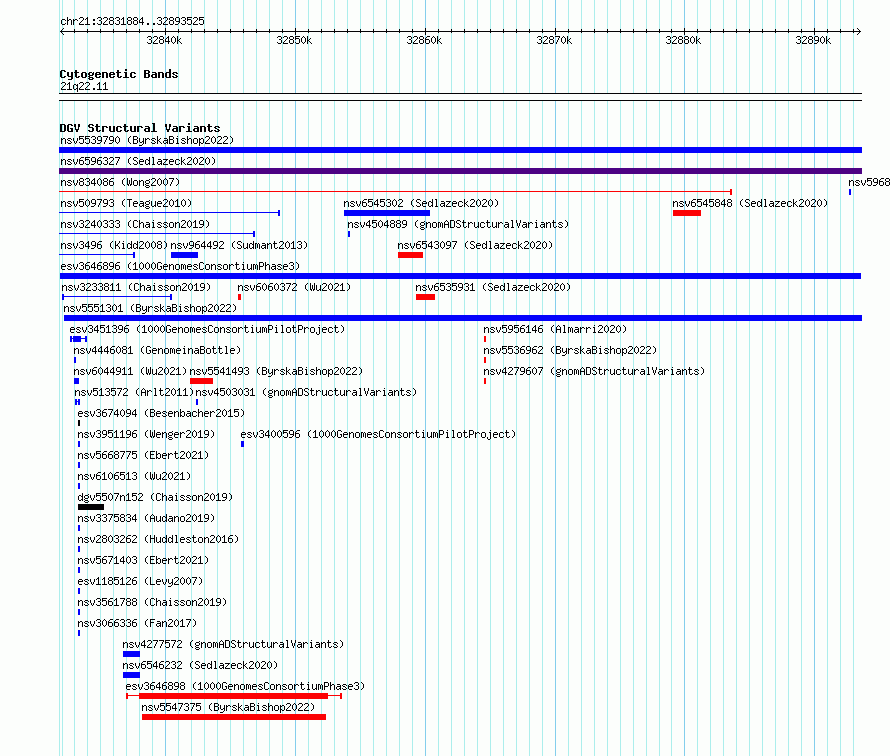Select the nsv5547375 (ByrskaBishop2022) red bar
This screenshot has width=890, height=756.
tap(234, 717)
